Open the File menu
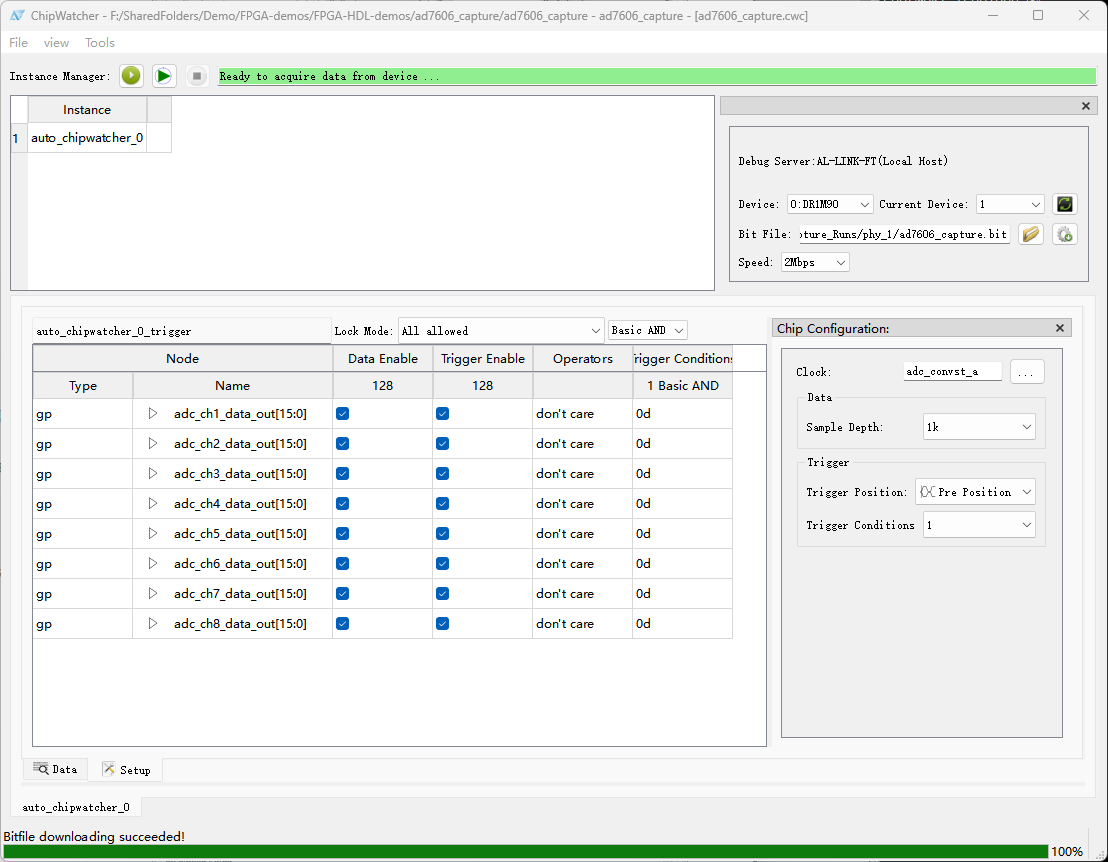This screenshot has height=862, width=1108. (18, 42)
